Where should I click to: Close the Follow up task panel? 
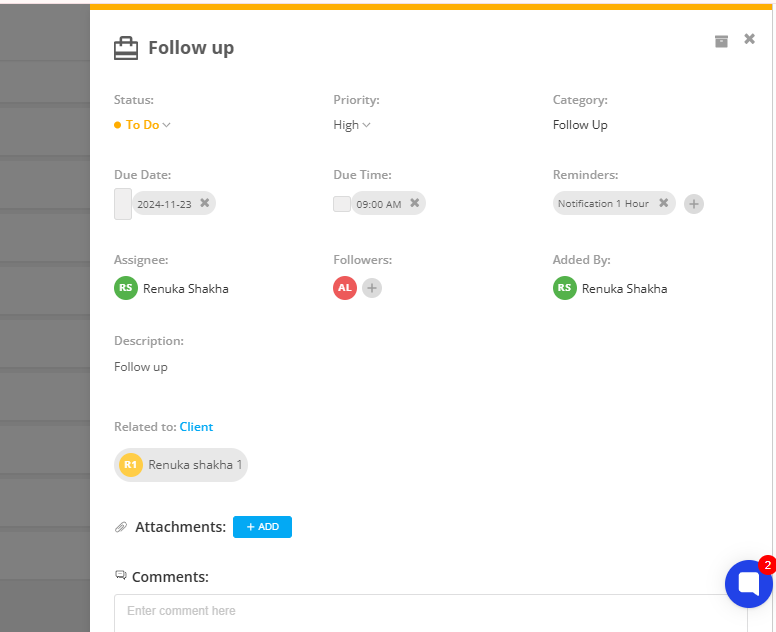click(x=749, y=39)
